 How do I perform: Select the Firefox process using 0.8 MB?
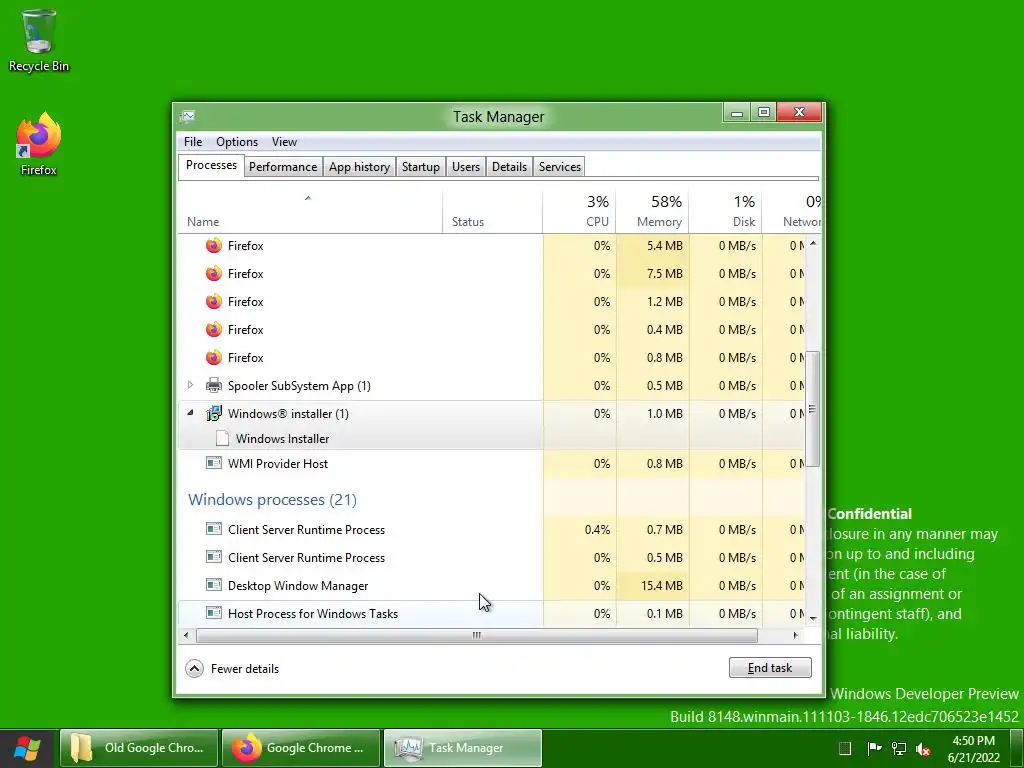pos(490,358)
